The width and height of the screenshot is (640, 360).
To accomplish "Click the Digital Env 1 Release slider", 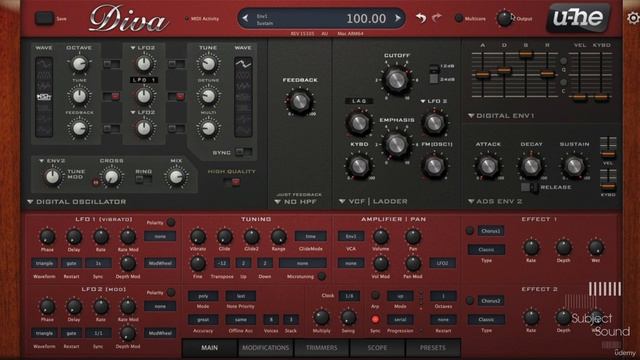I will [x=547, y=74].
